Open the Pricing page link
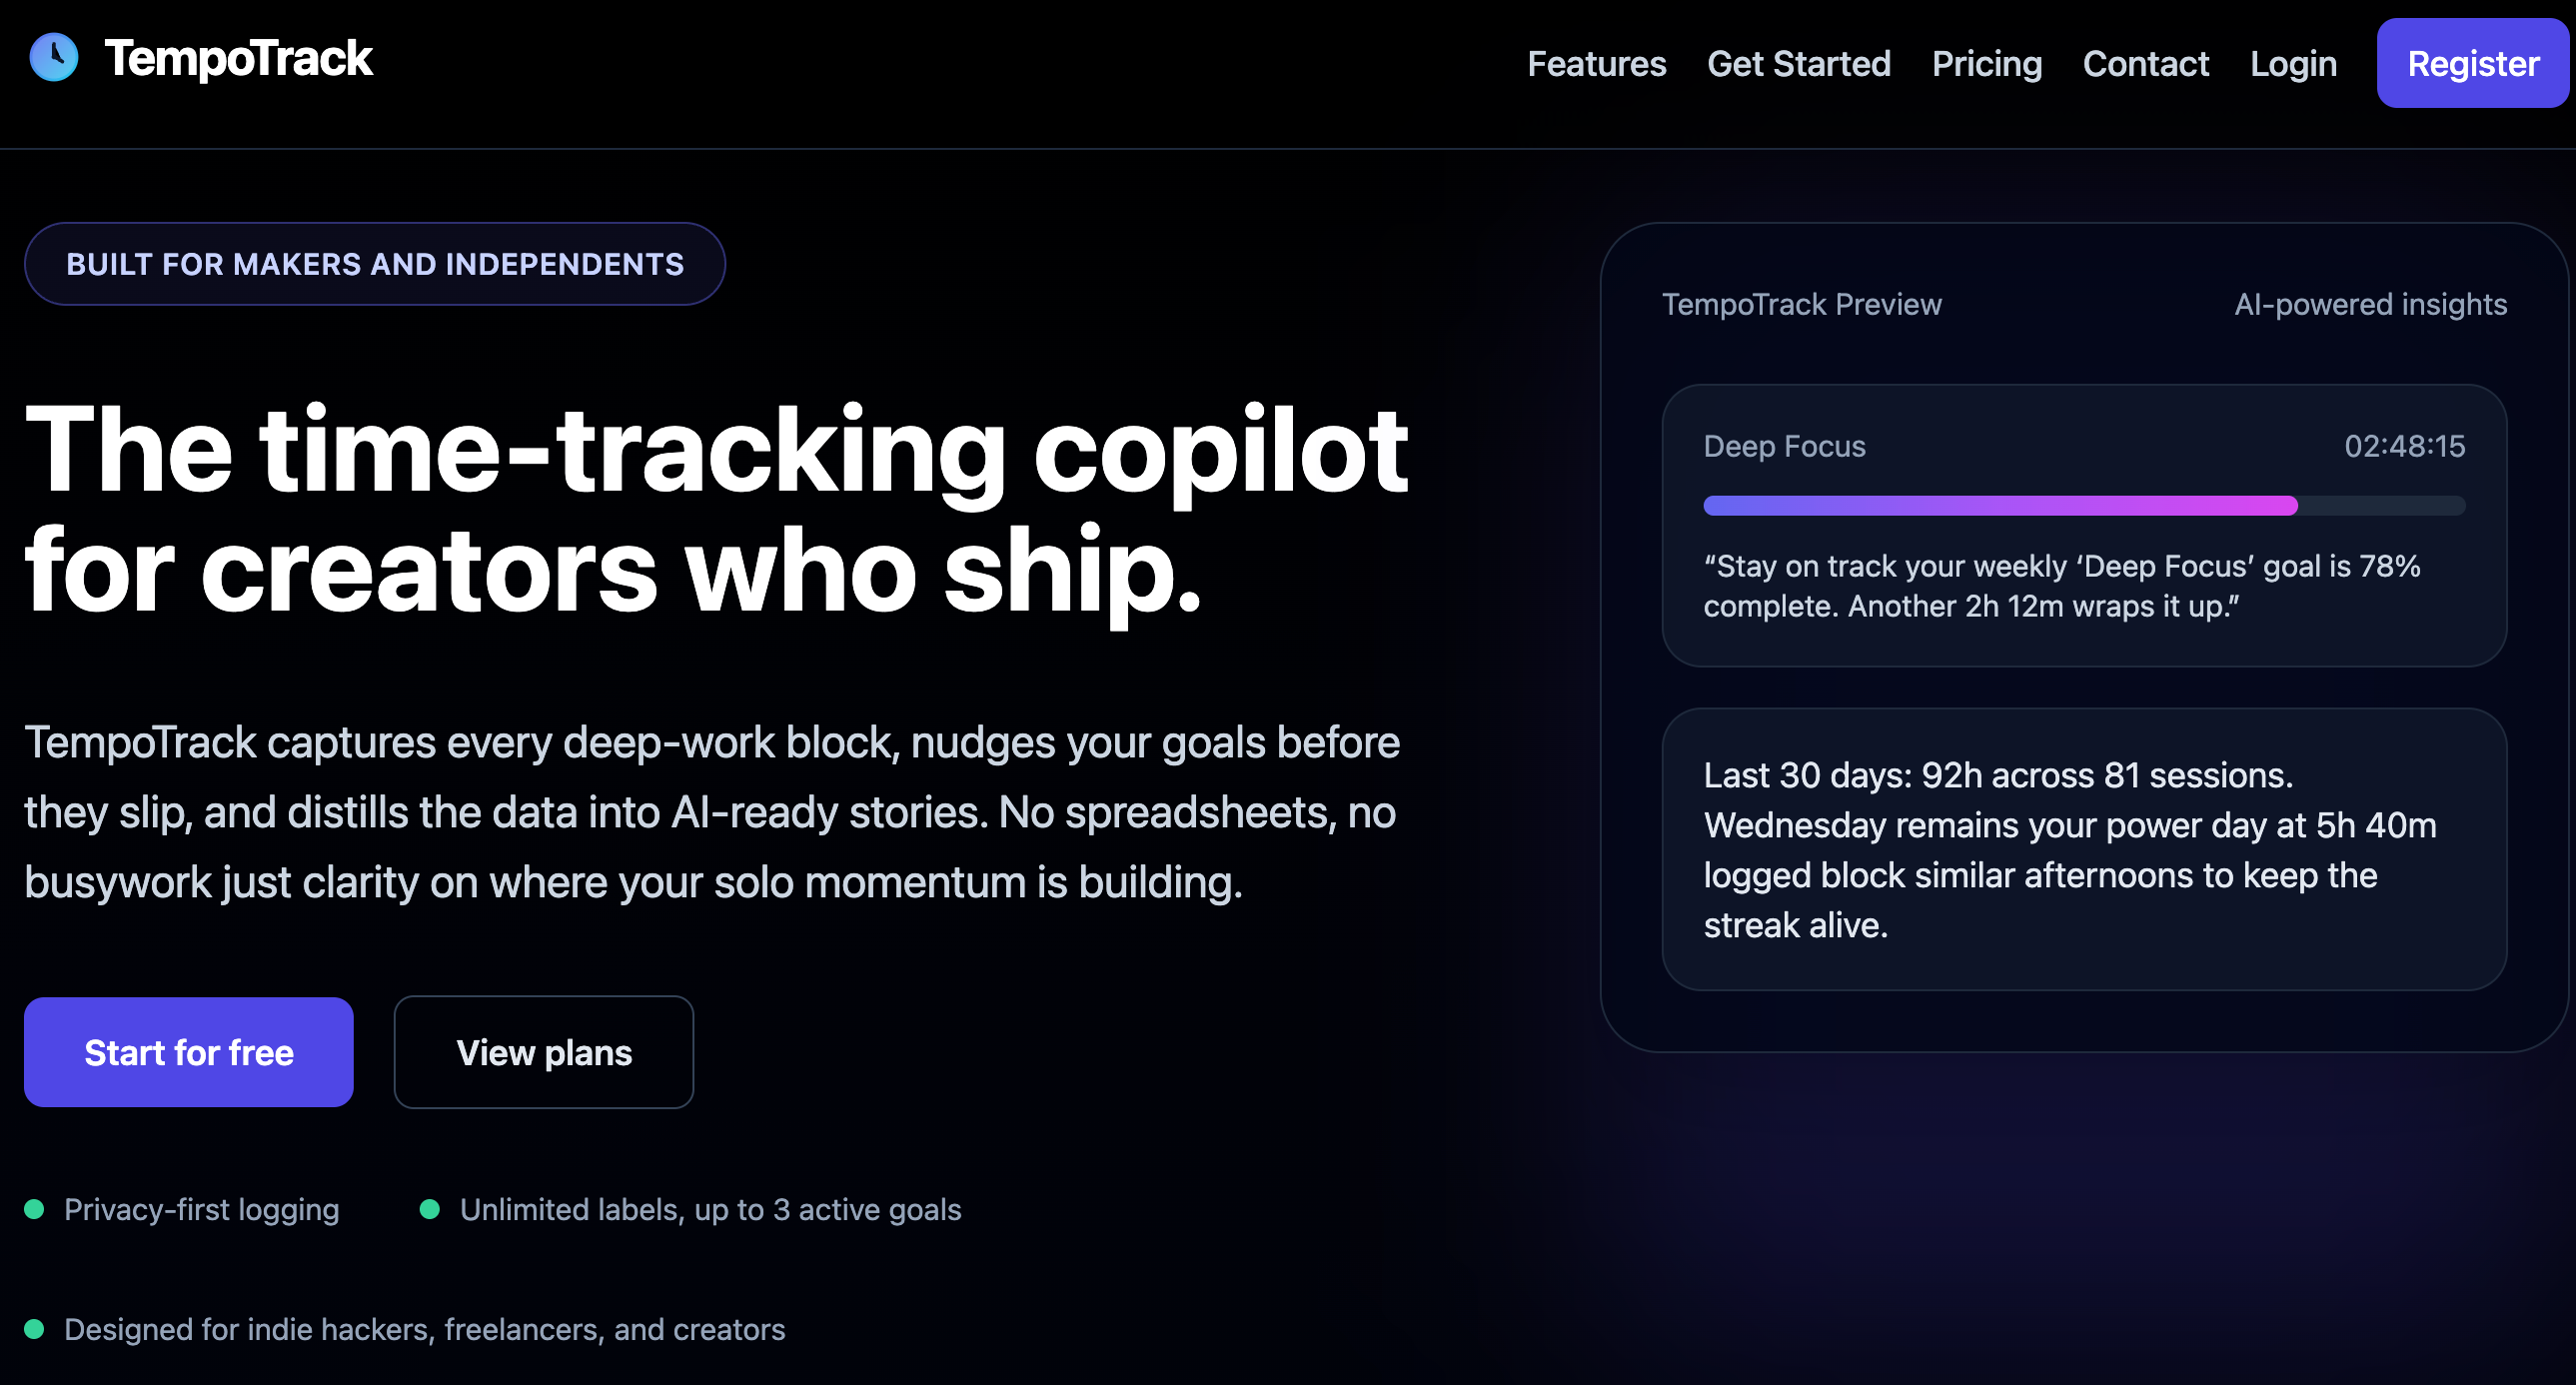Image resolution: width=2576 pixels, height=1385 pixels. click(x=1986, y=64)
